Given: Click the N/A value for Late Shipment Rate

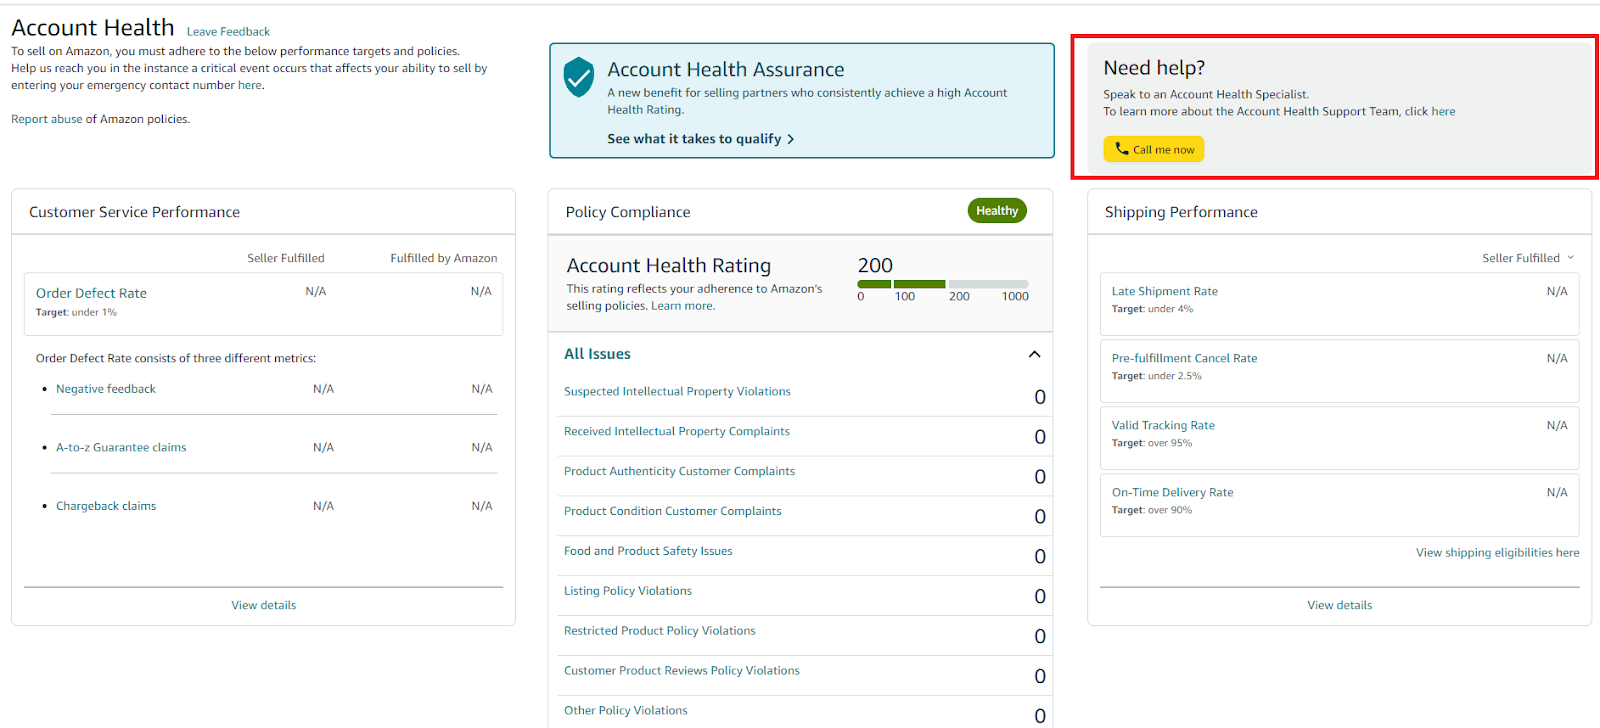Looking at the screenshot, I should [x=1557, y=291].
